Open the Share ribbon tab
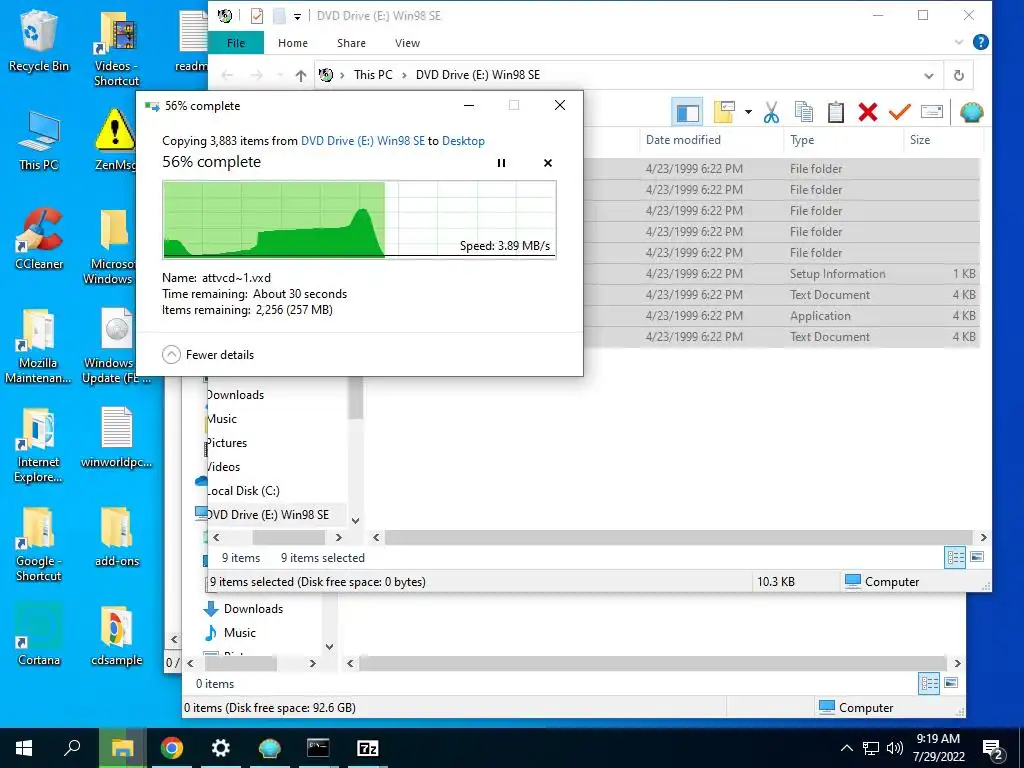1024x768 pixels. 351,43
